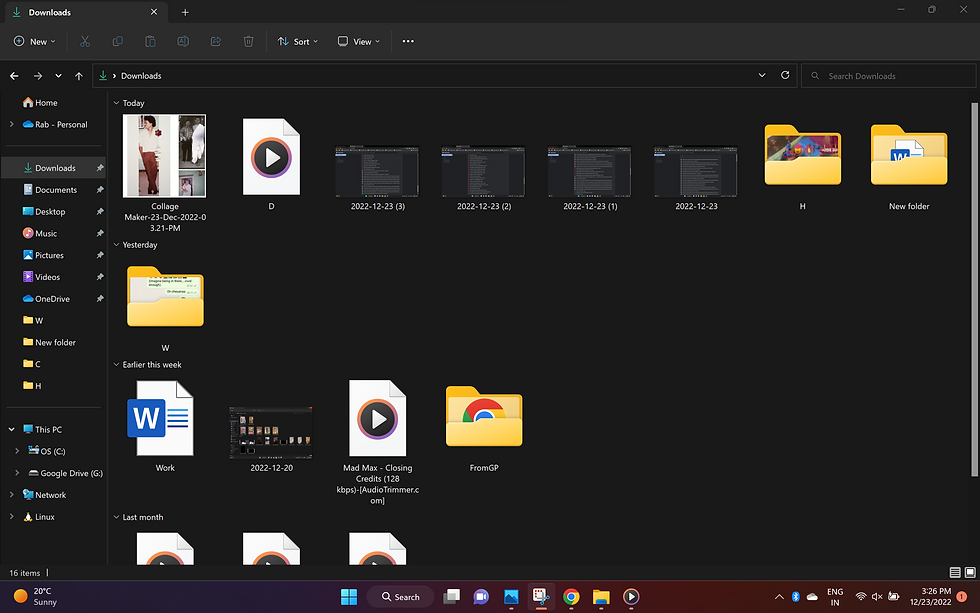Collapse the Today group
Viewport: 980px width, 613px height.
pyautogui.click(x=116, y=103)
